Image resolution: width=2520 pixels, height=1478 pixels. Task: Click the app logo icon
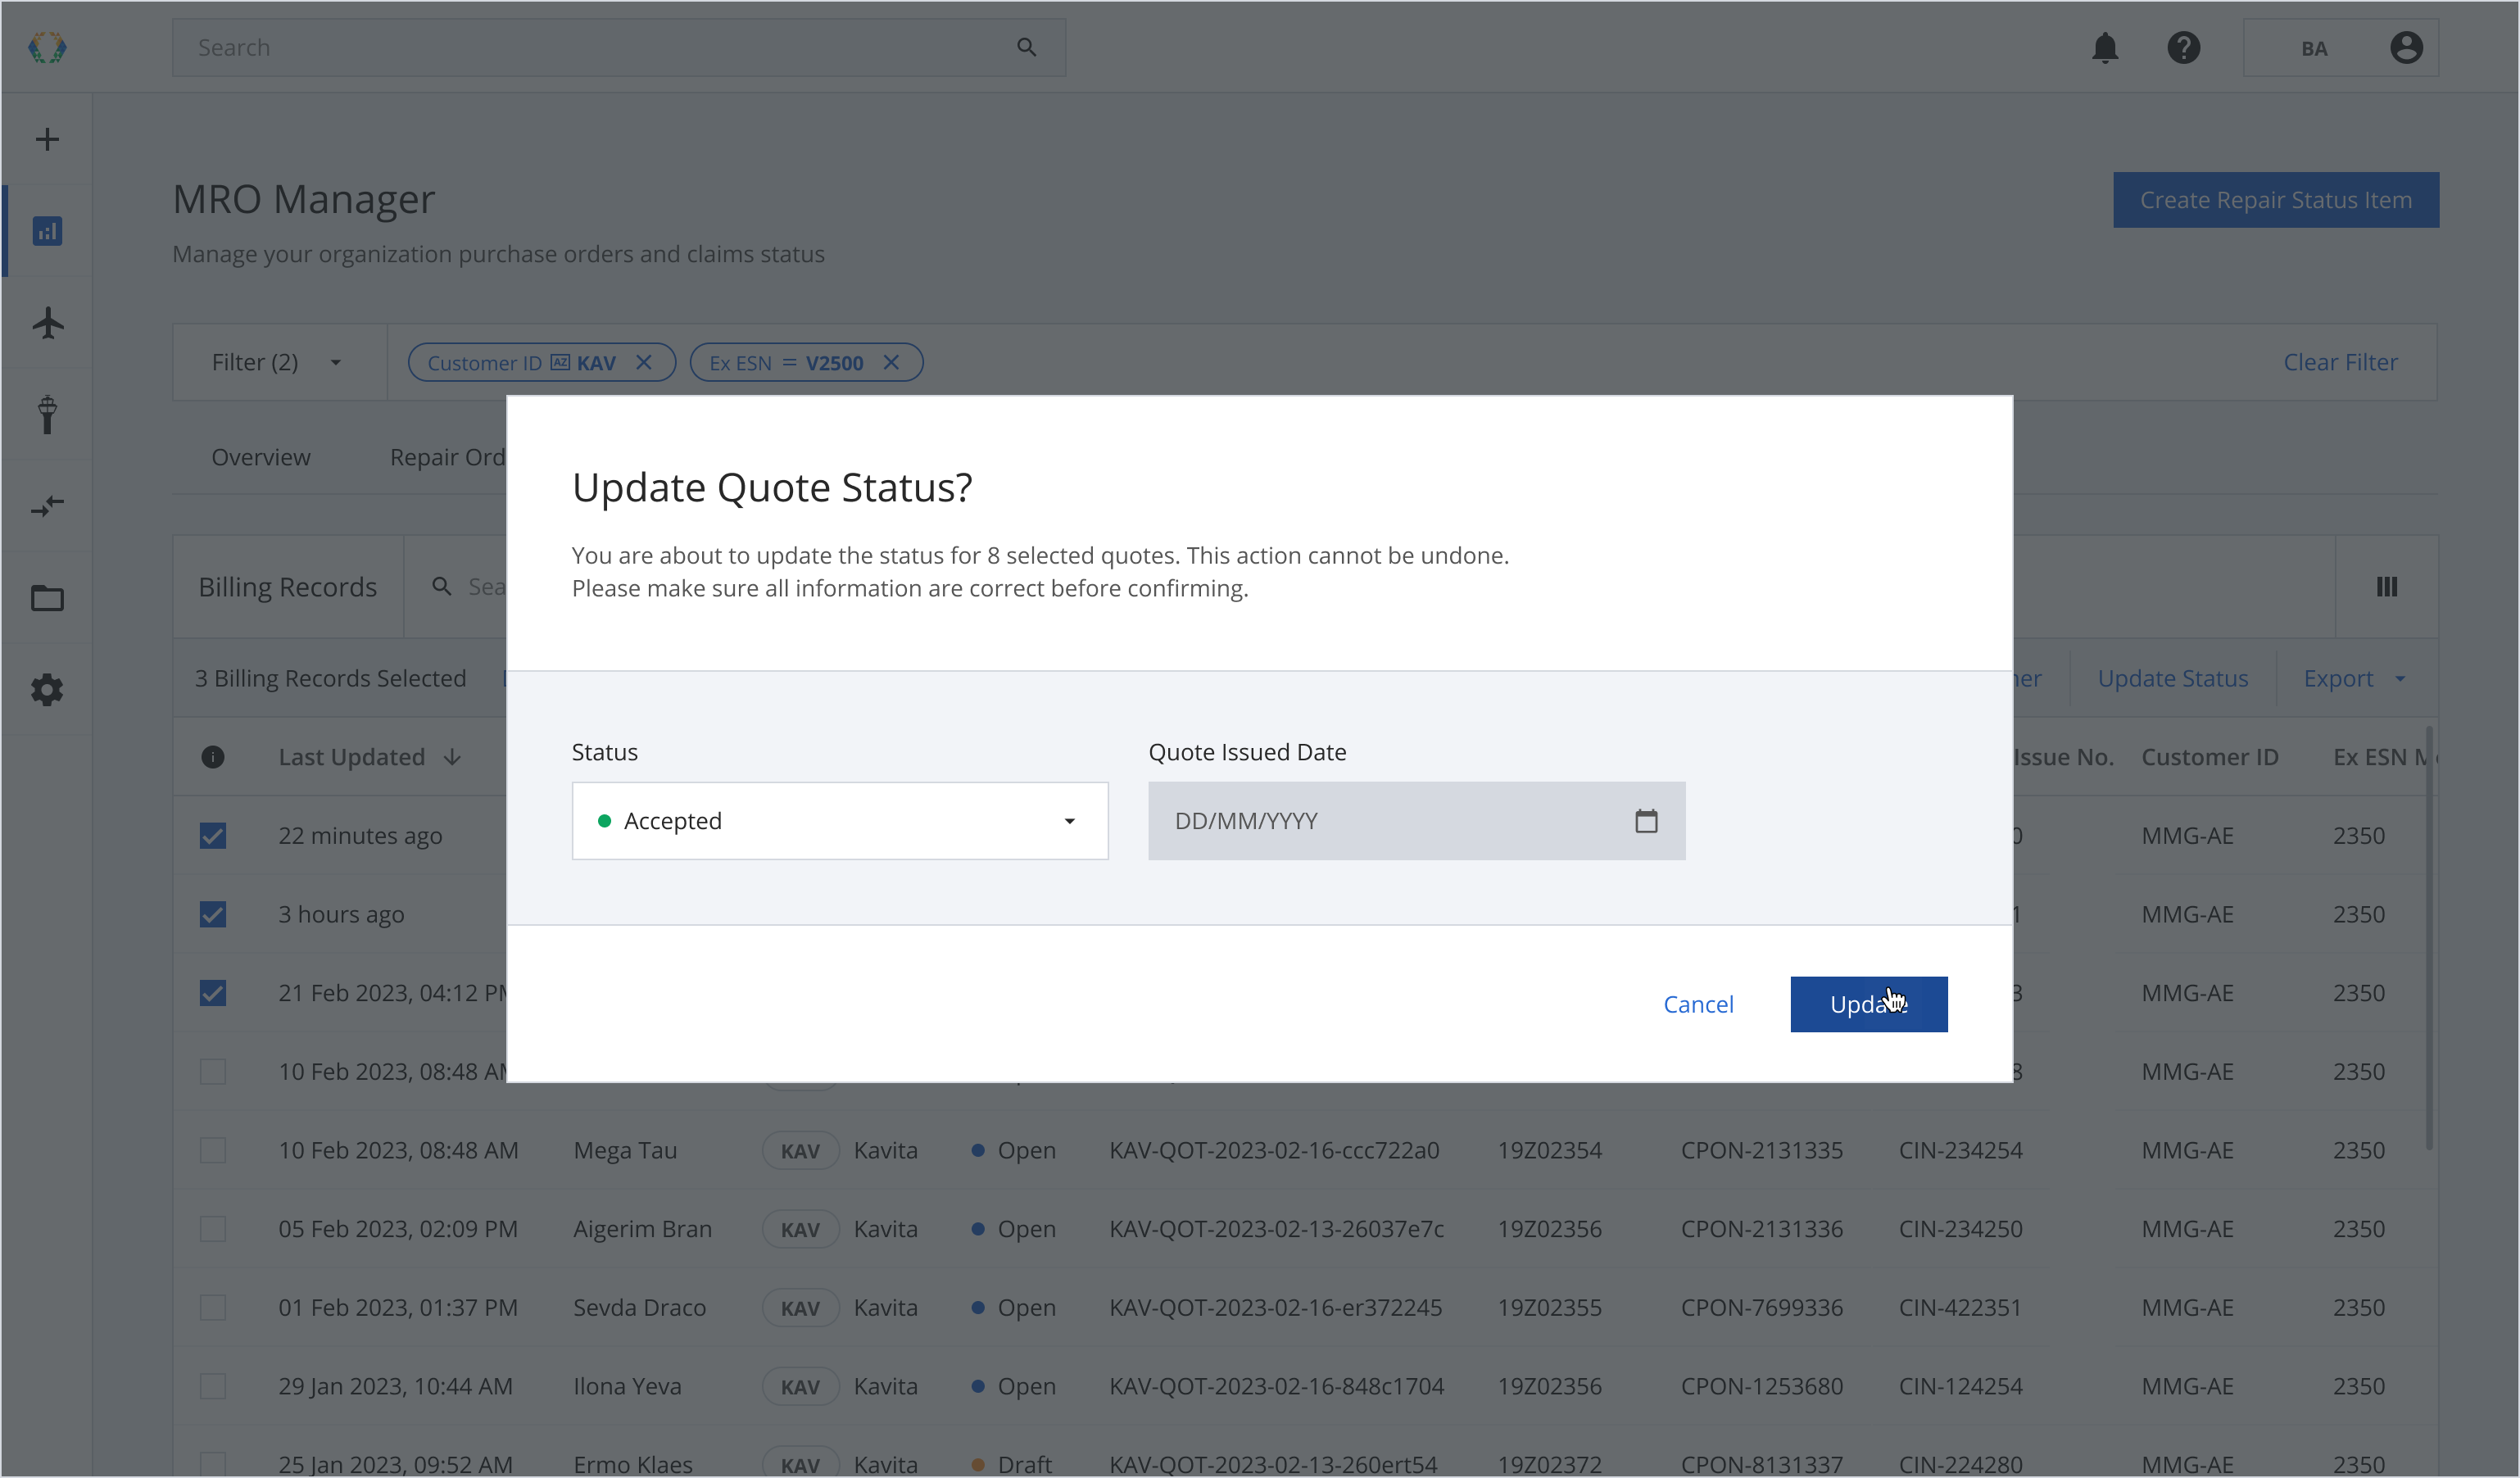click(x=47, y=47)
